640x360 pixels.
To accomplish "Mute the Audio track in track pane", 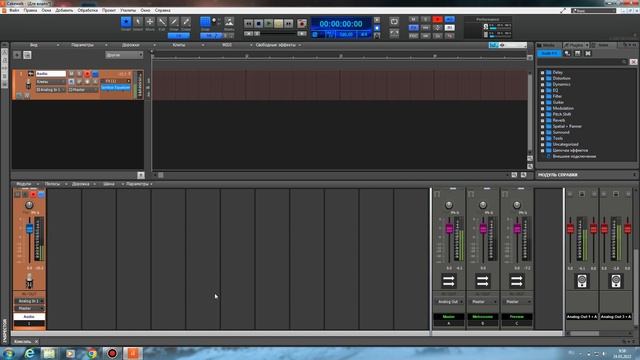I will (71, 74).
